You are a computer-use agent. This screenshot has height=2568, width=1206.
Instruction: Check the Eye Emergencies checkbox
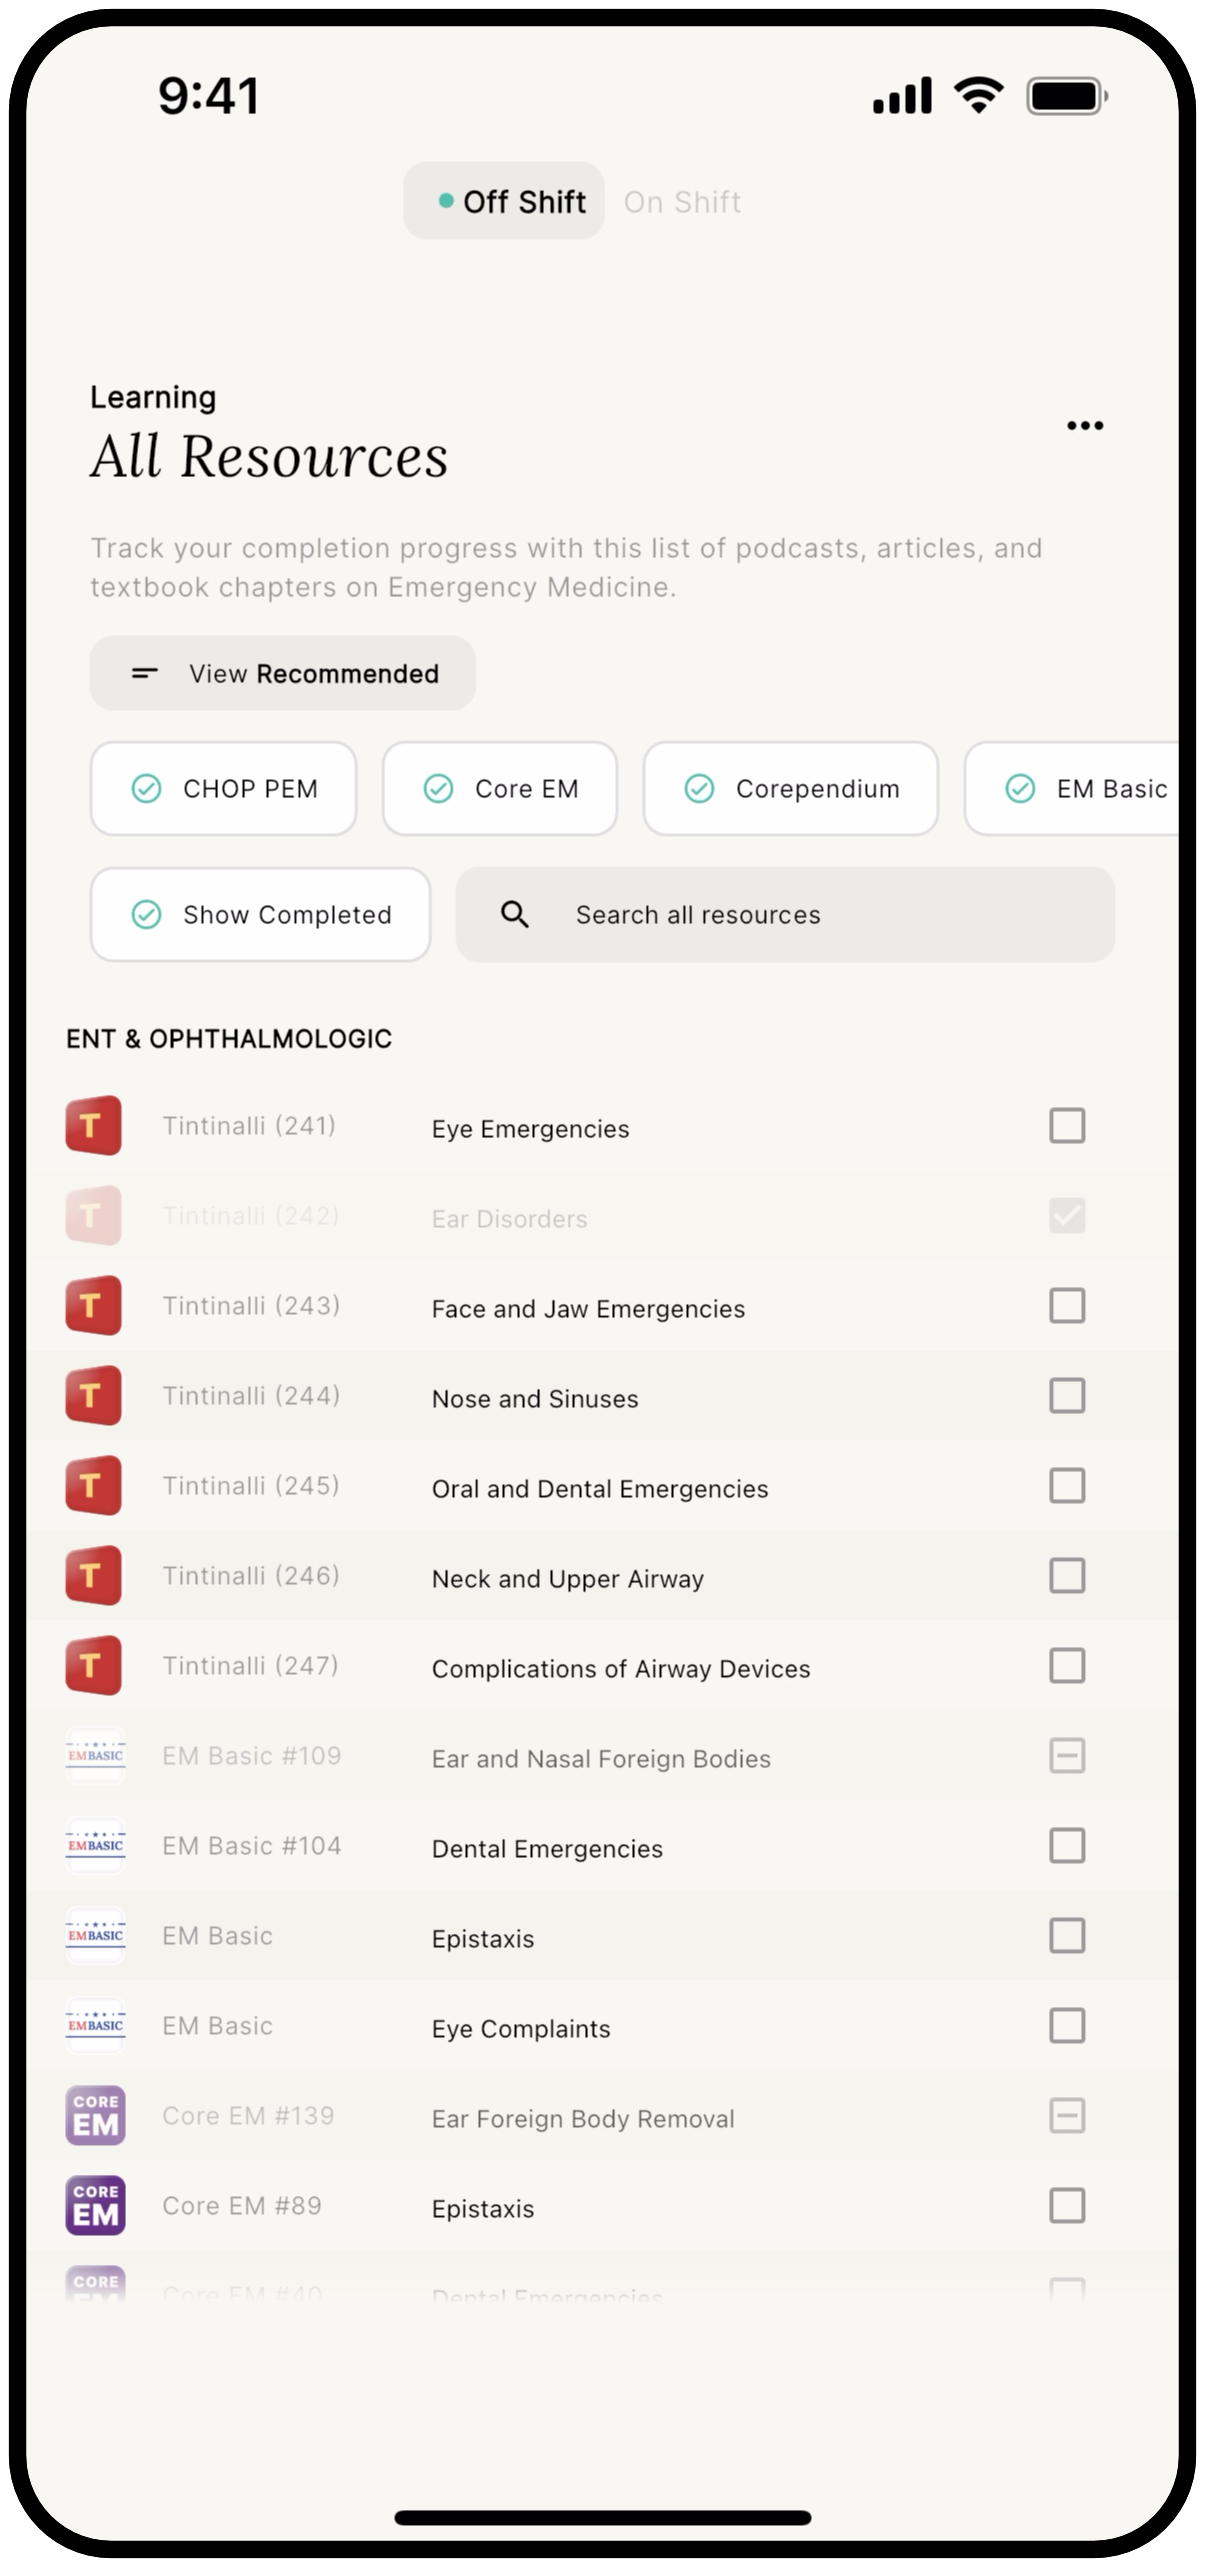tap(1067, 1126)
